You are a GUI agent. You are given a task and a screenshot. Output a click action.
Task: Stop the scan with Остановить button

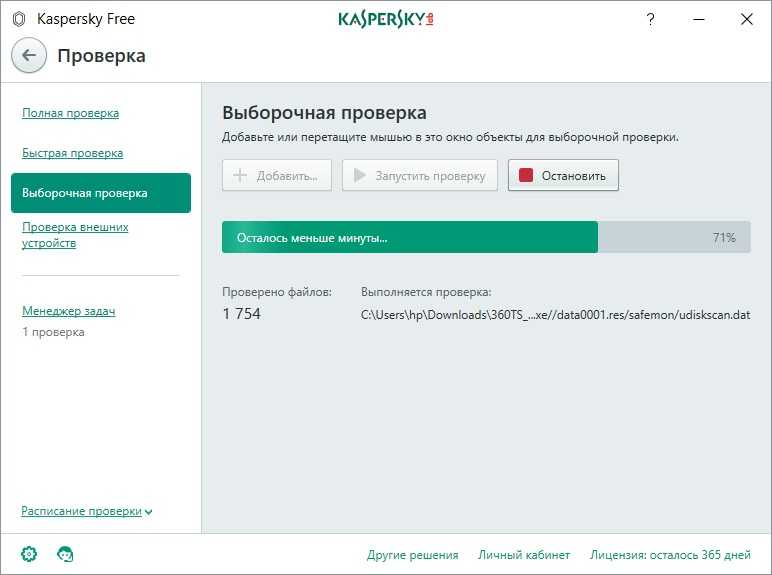(x=563, y=175)
